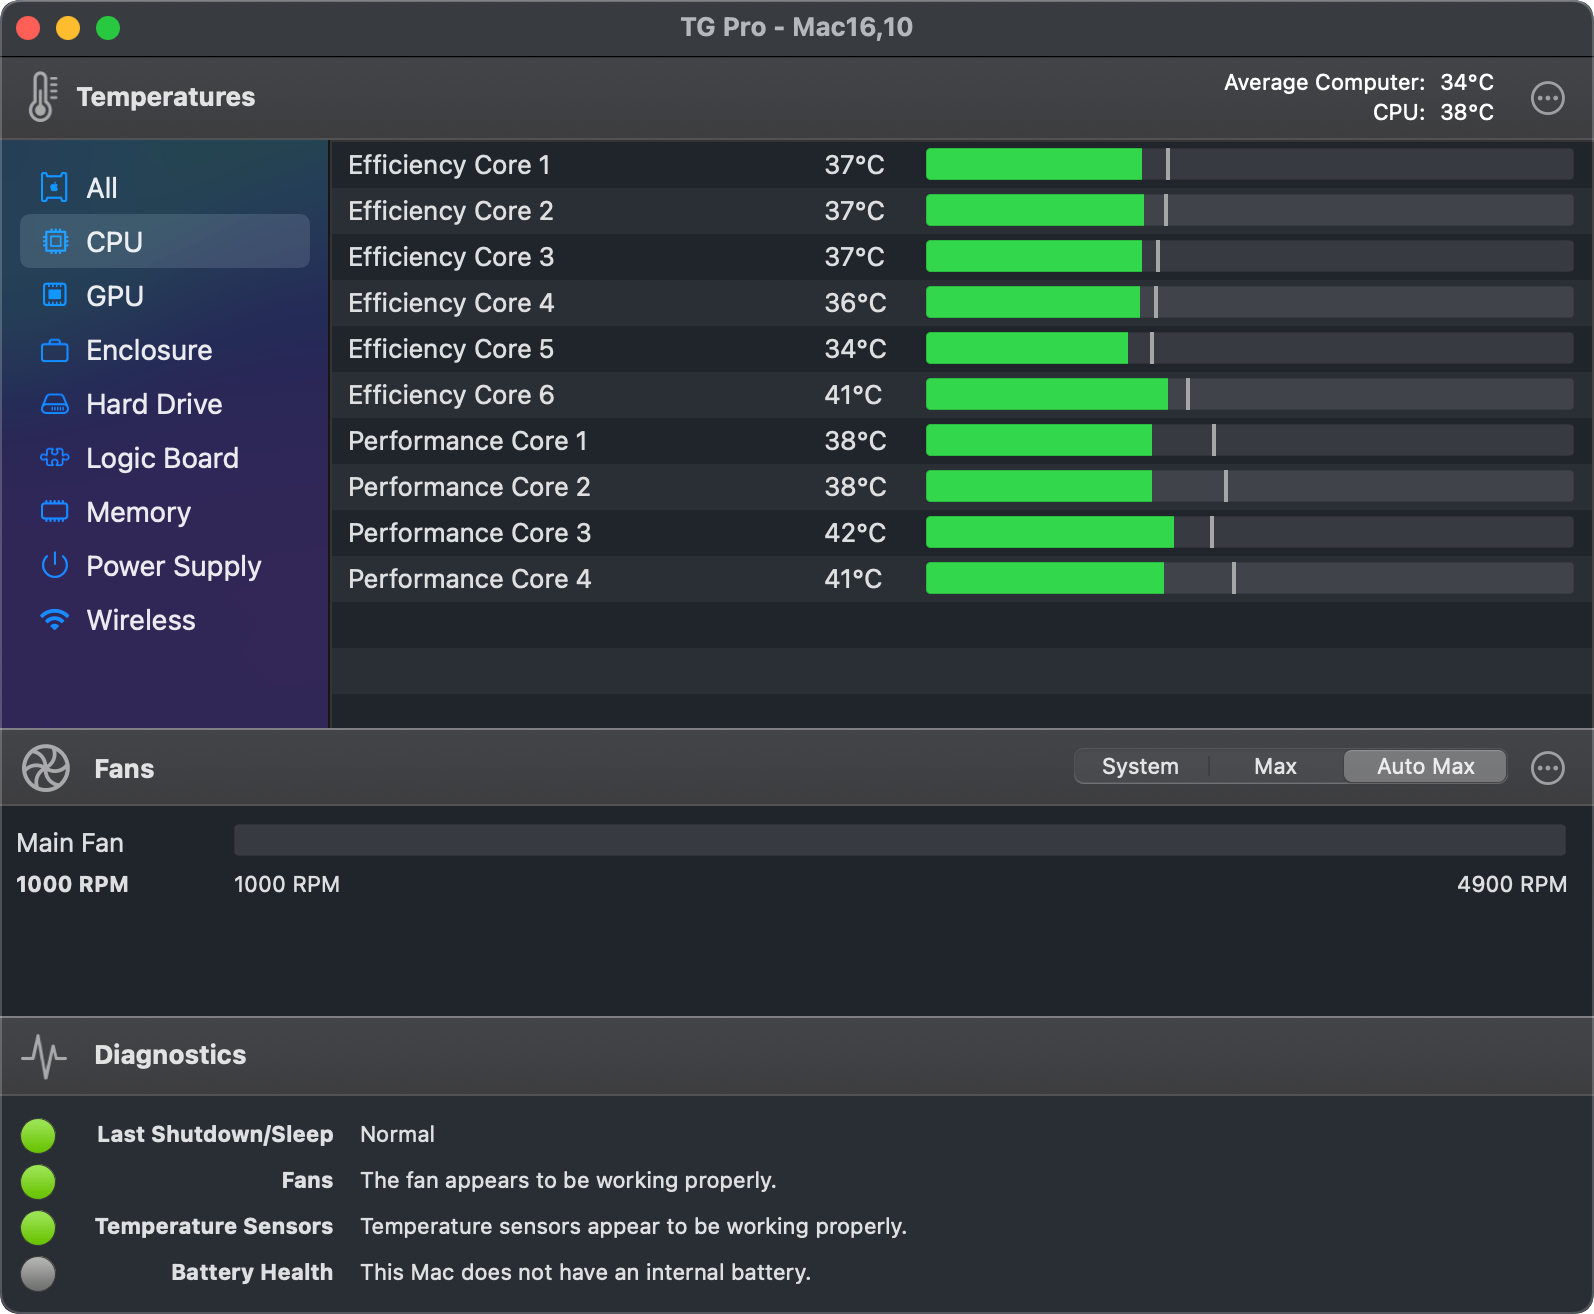Viewport: 1594px width, 1314px height.
Task: Click the Enclosure icon in sidebar
Action: tap(55, 350)
